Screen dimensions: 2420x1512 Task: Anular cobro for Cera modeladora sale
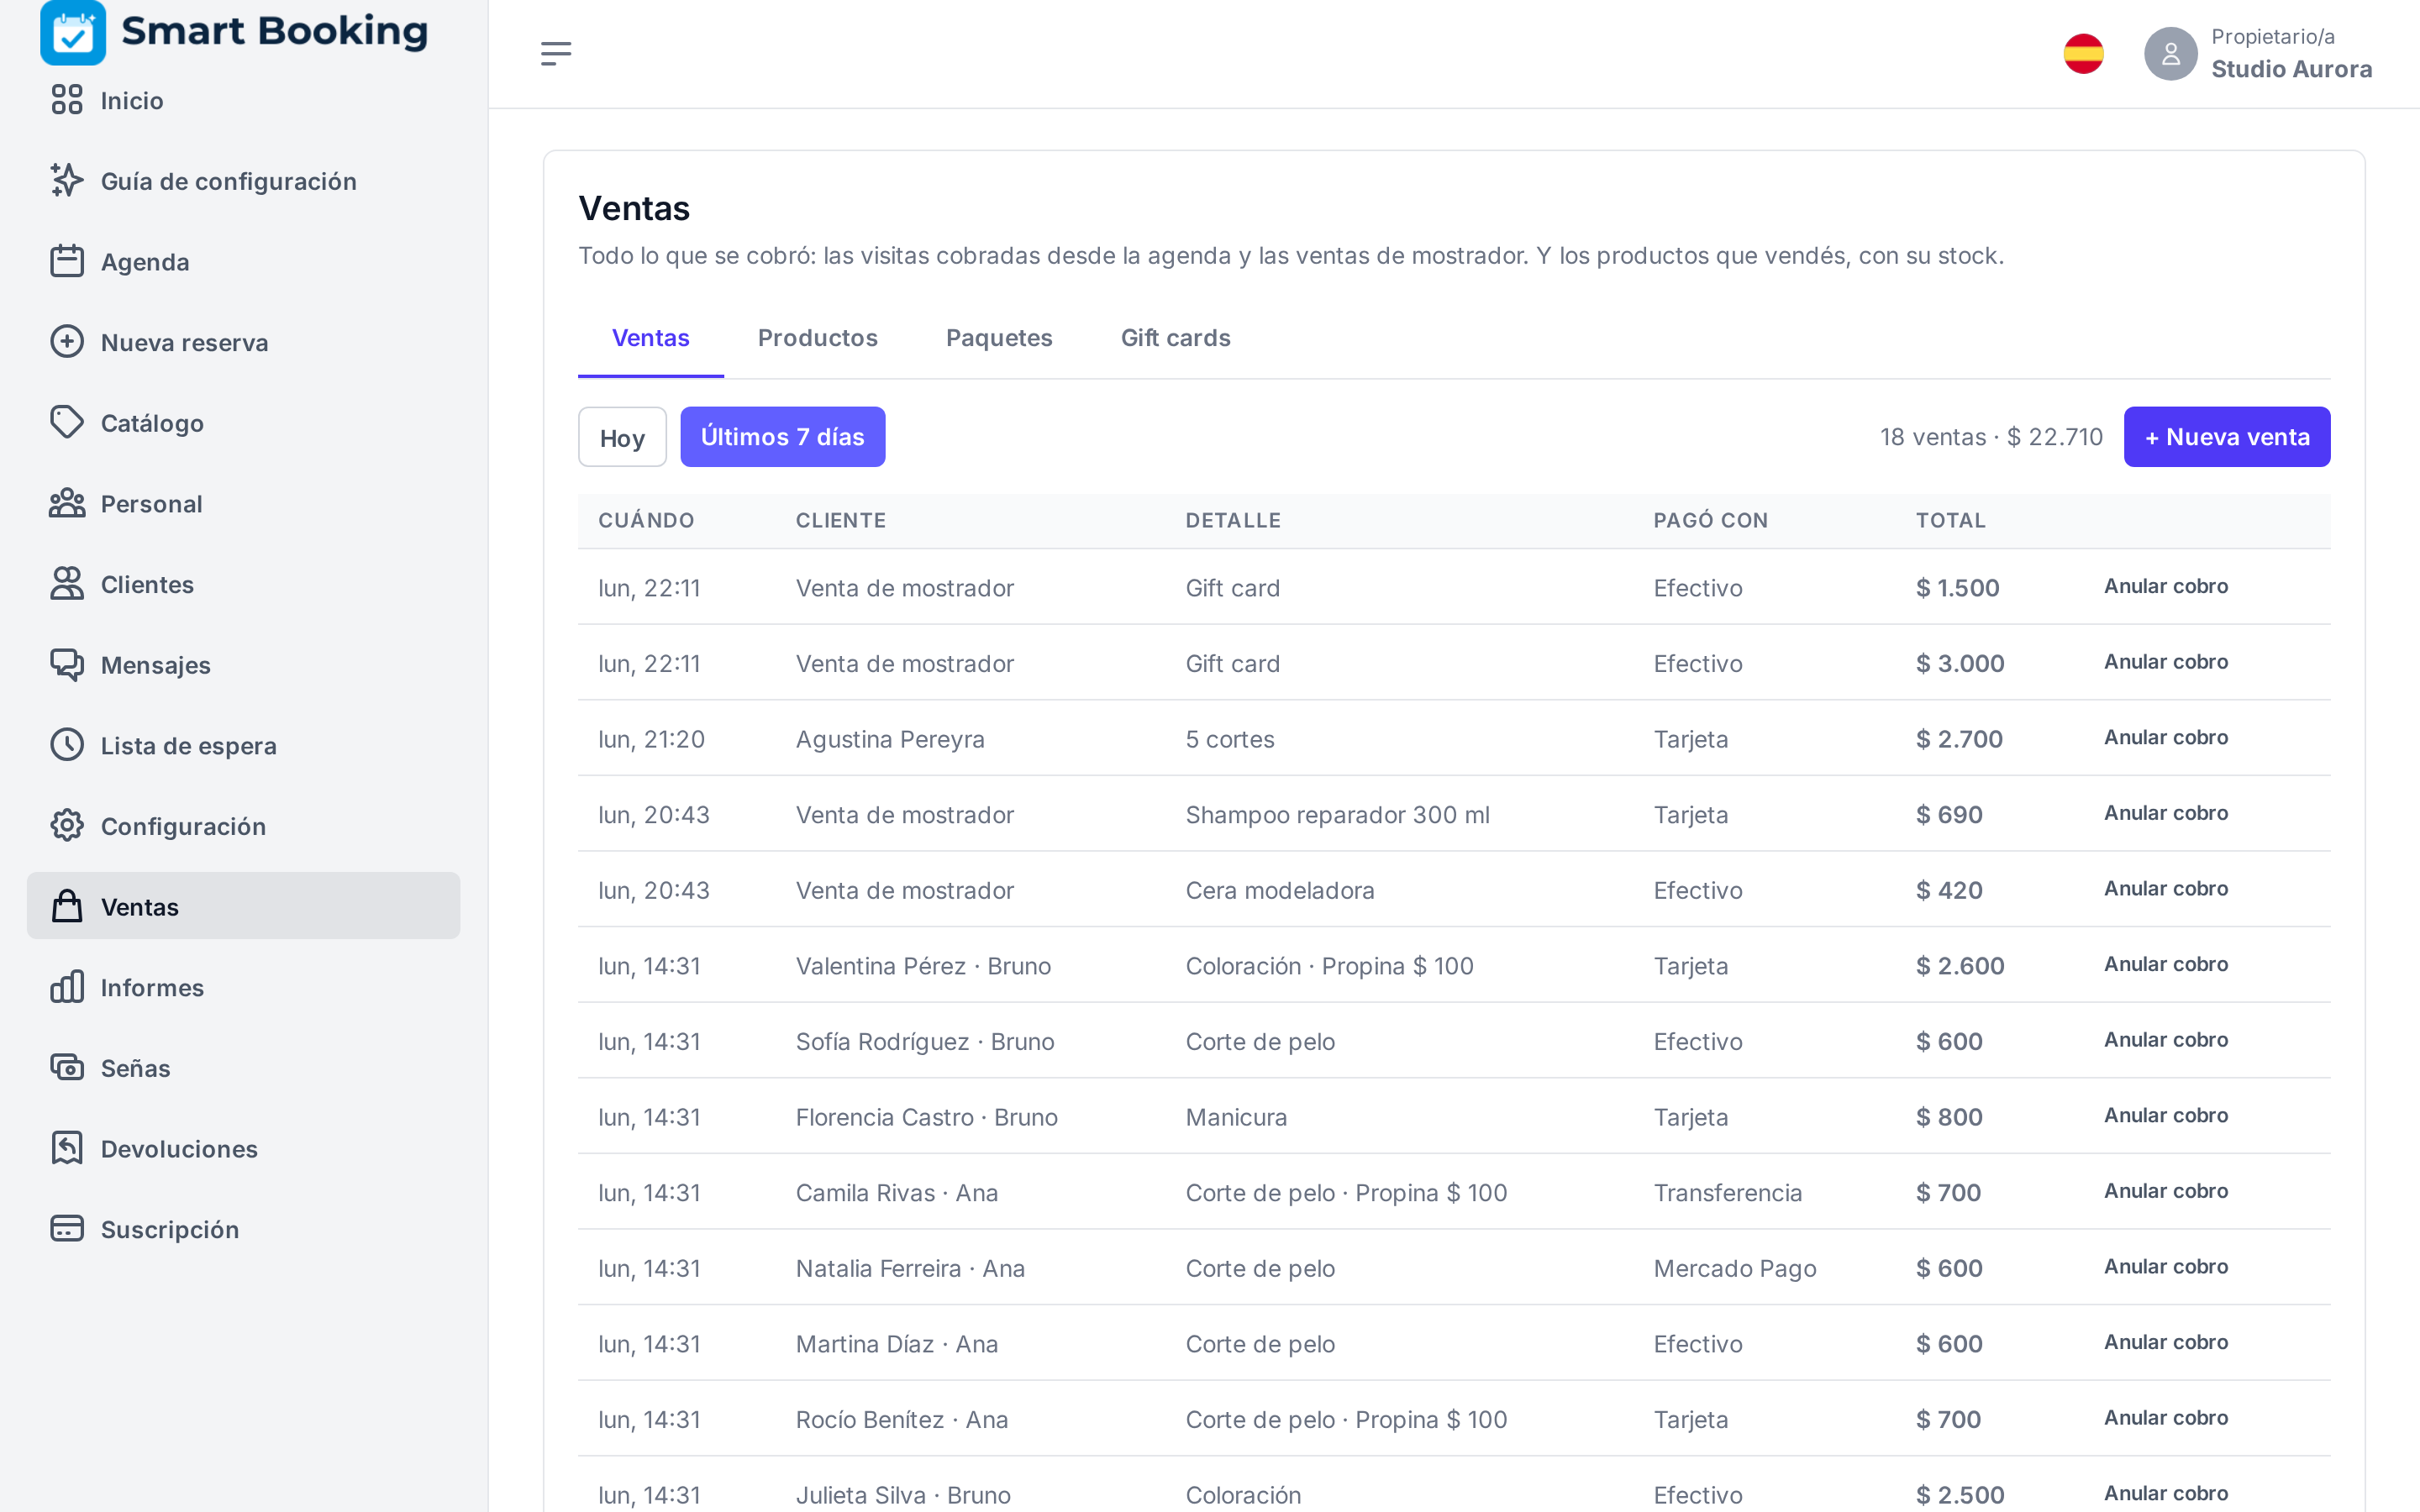point(2166,888)
